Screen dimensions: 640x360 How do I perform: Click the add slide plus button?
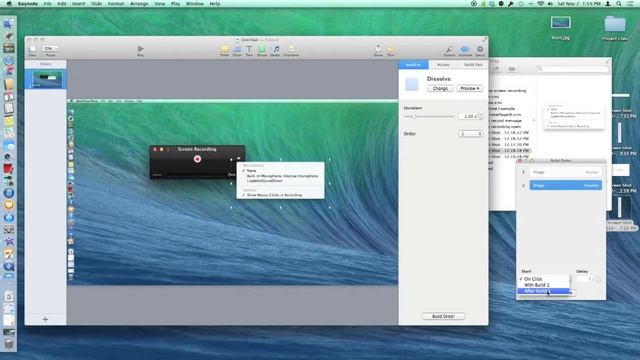45,319
